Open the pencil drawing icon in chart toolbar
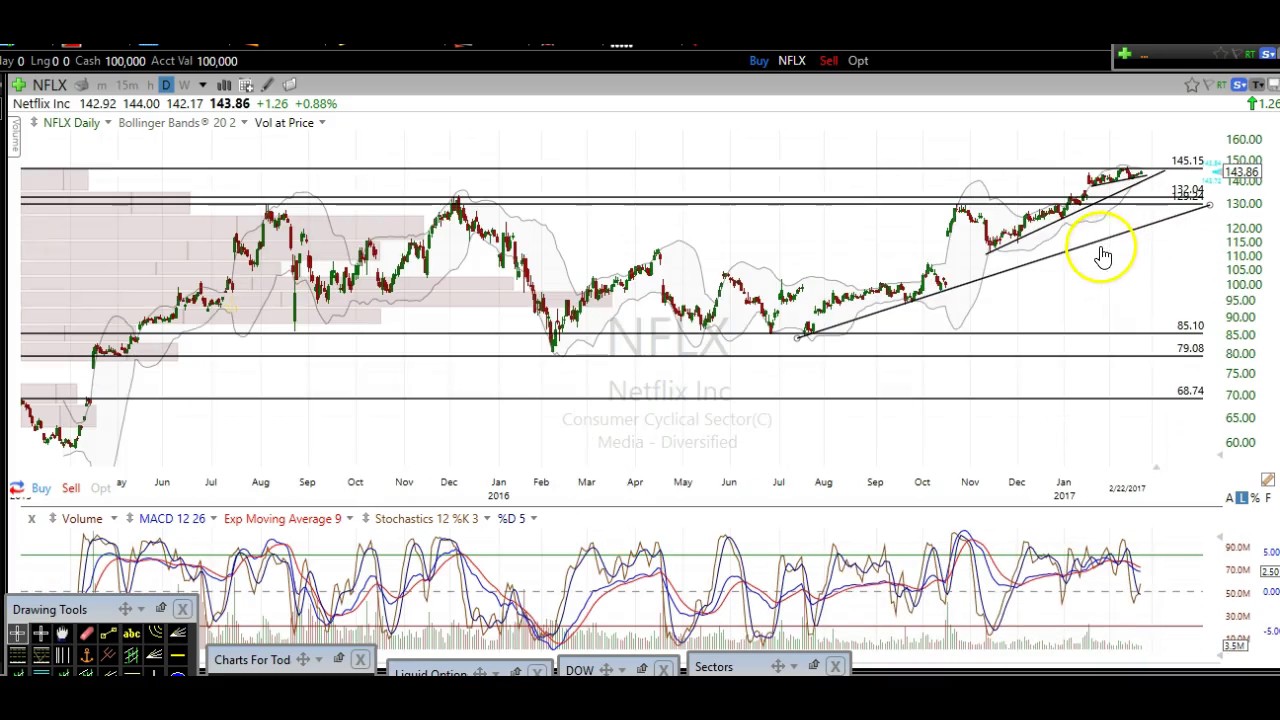The width and height of the screenshot is (1280, 720). (267, 85)
